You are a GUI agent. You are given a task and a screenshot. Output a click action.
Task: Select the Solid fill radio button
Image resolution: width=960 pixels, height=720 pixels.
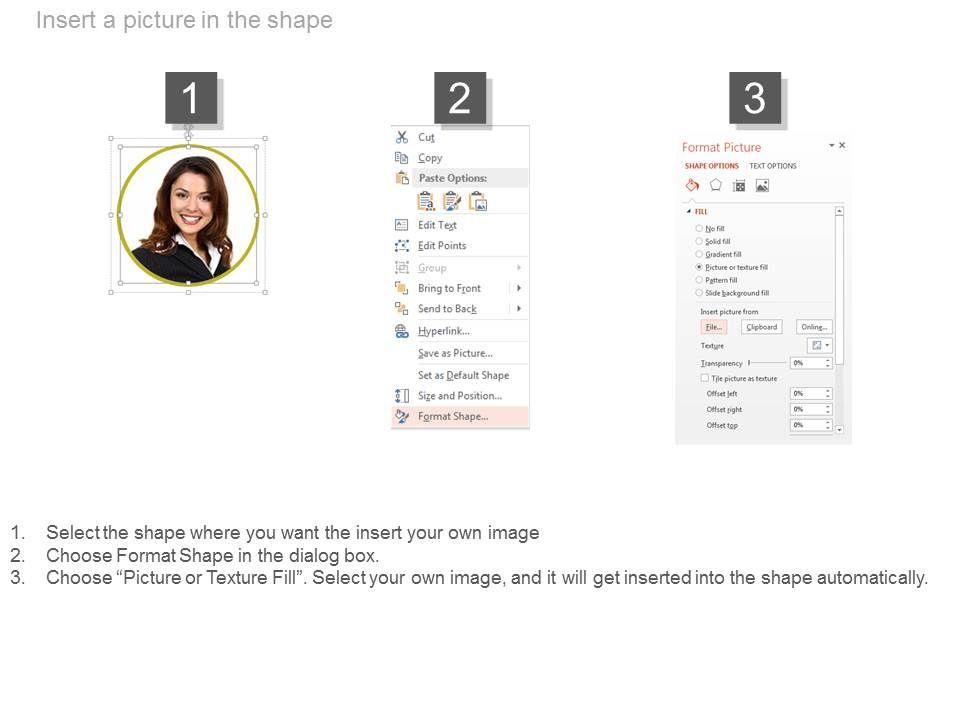coord(699,241)
